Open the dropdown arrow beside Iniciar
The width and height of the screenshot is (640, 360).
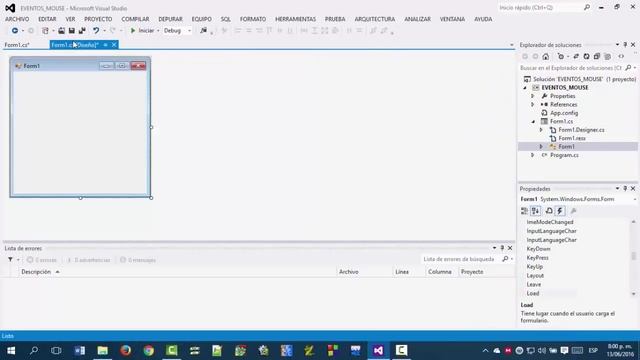tap(158, 31)
